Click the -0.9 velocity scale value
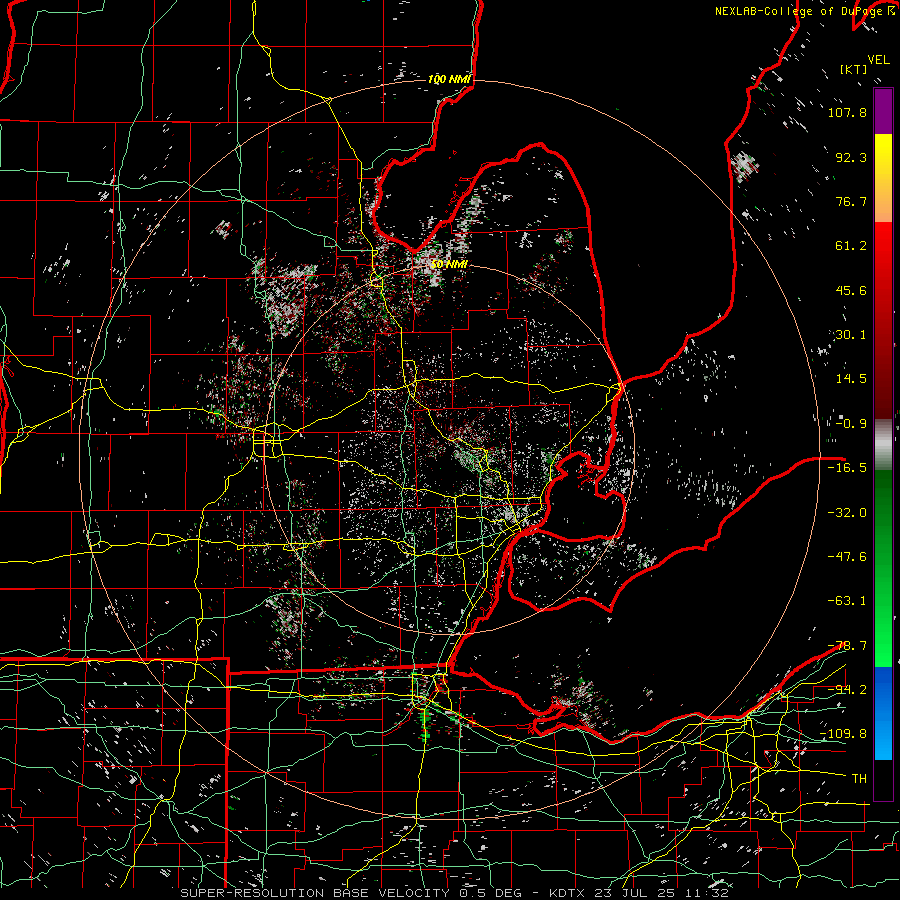 coord(851,424)
